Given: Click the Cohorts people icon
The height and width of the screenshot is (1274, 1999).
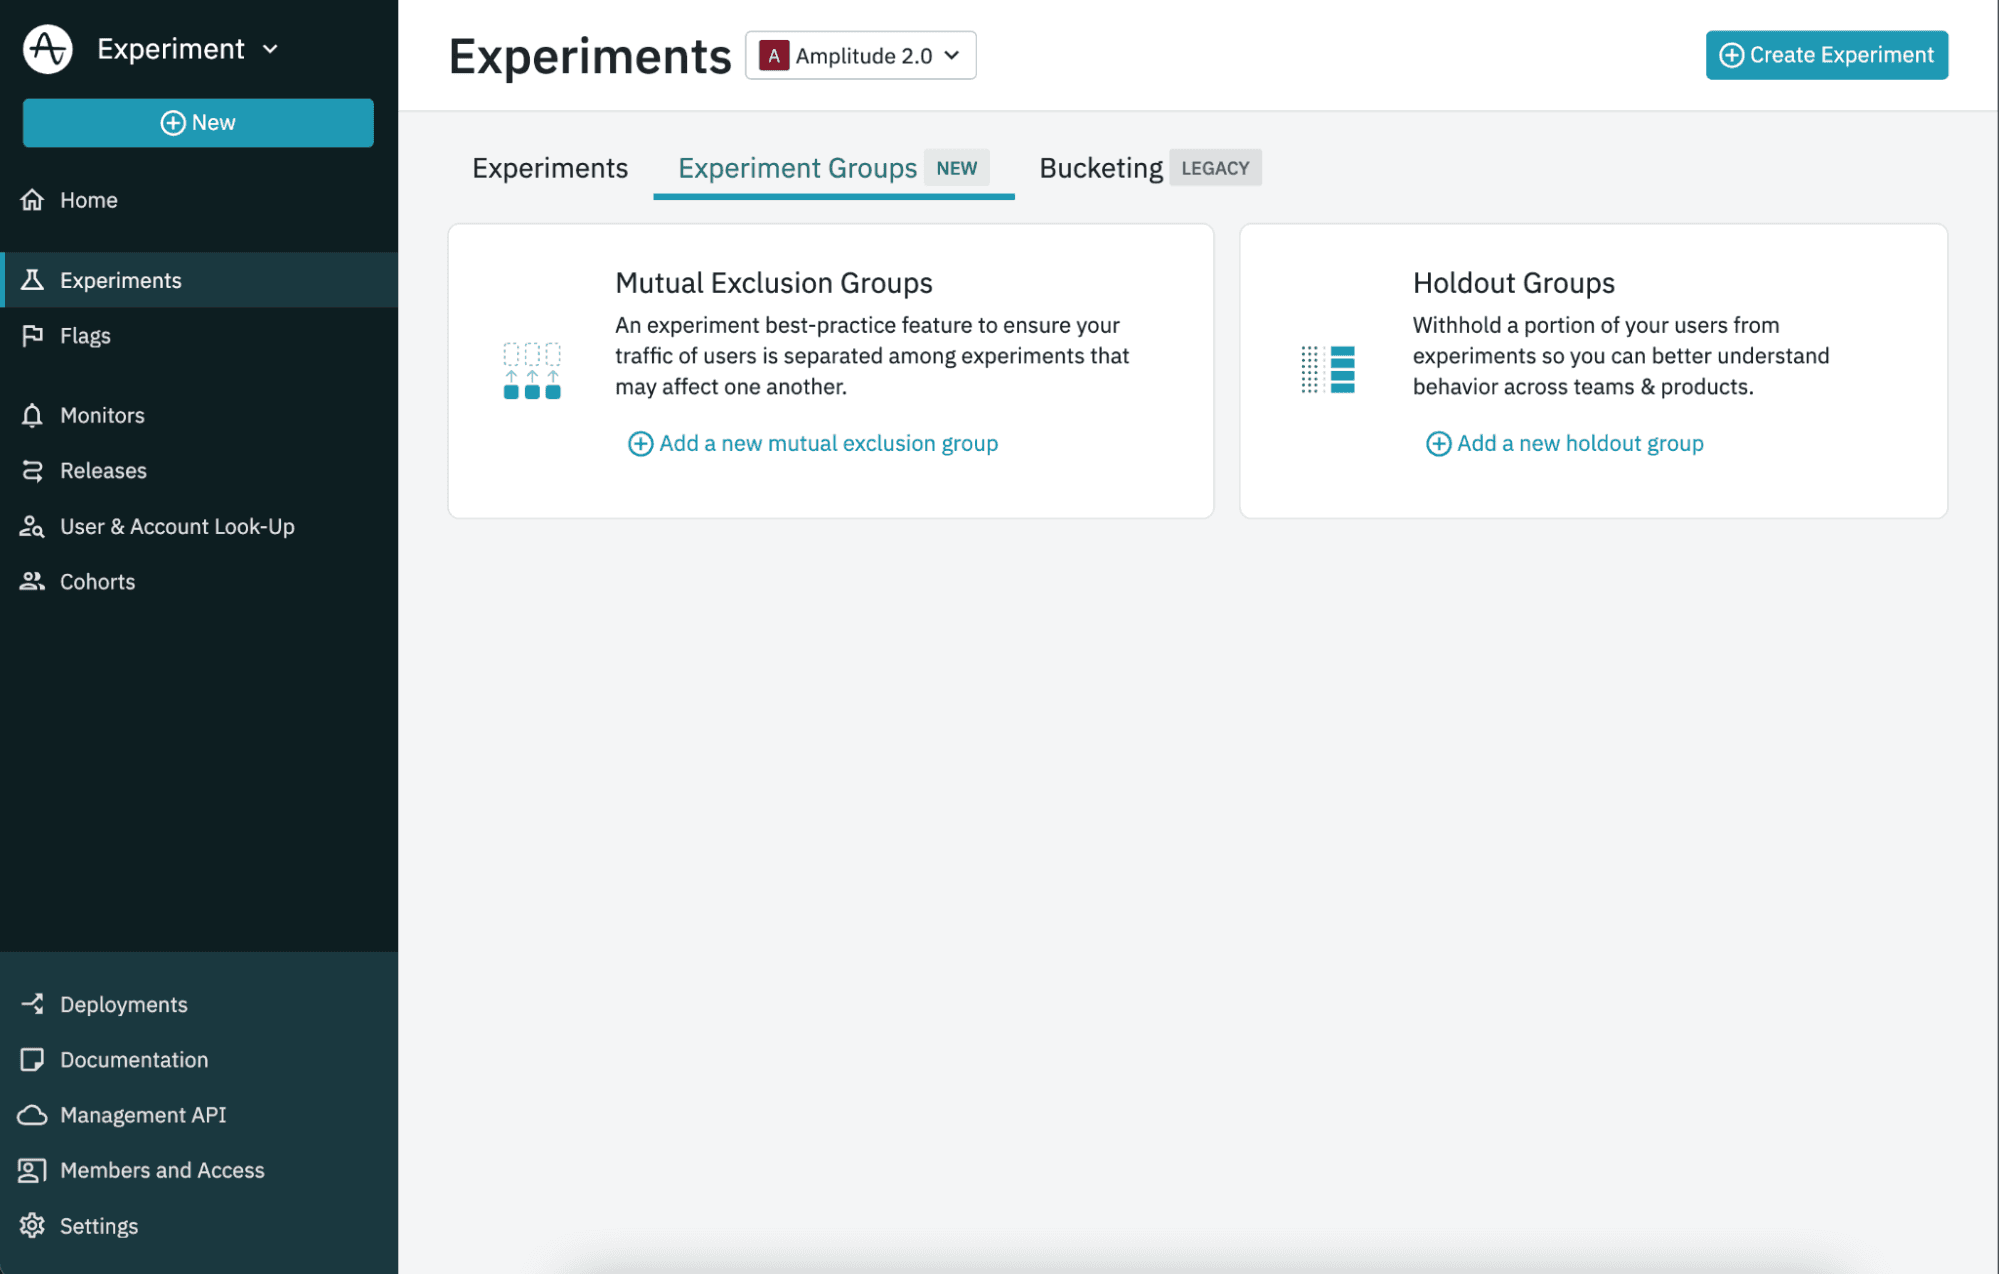Looking at the screenshot, I should tap(32, 582).
